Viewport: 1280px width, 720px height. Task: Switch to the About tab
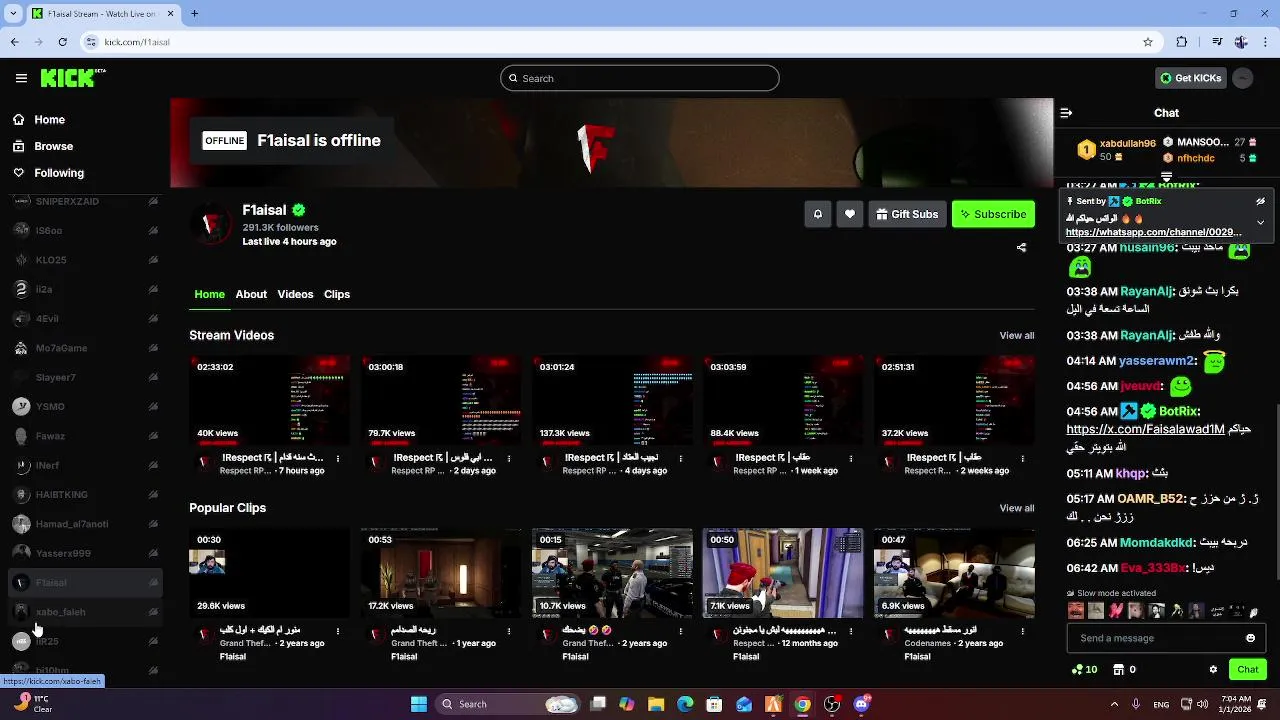pos(251,294)
